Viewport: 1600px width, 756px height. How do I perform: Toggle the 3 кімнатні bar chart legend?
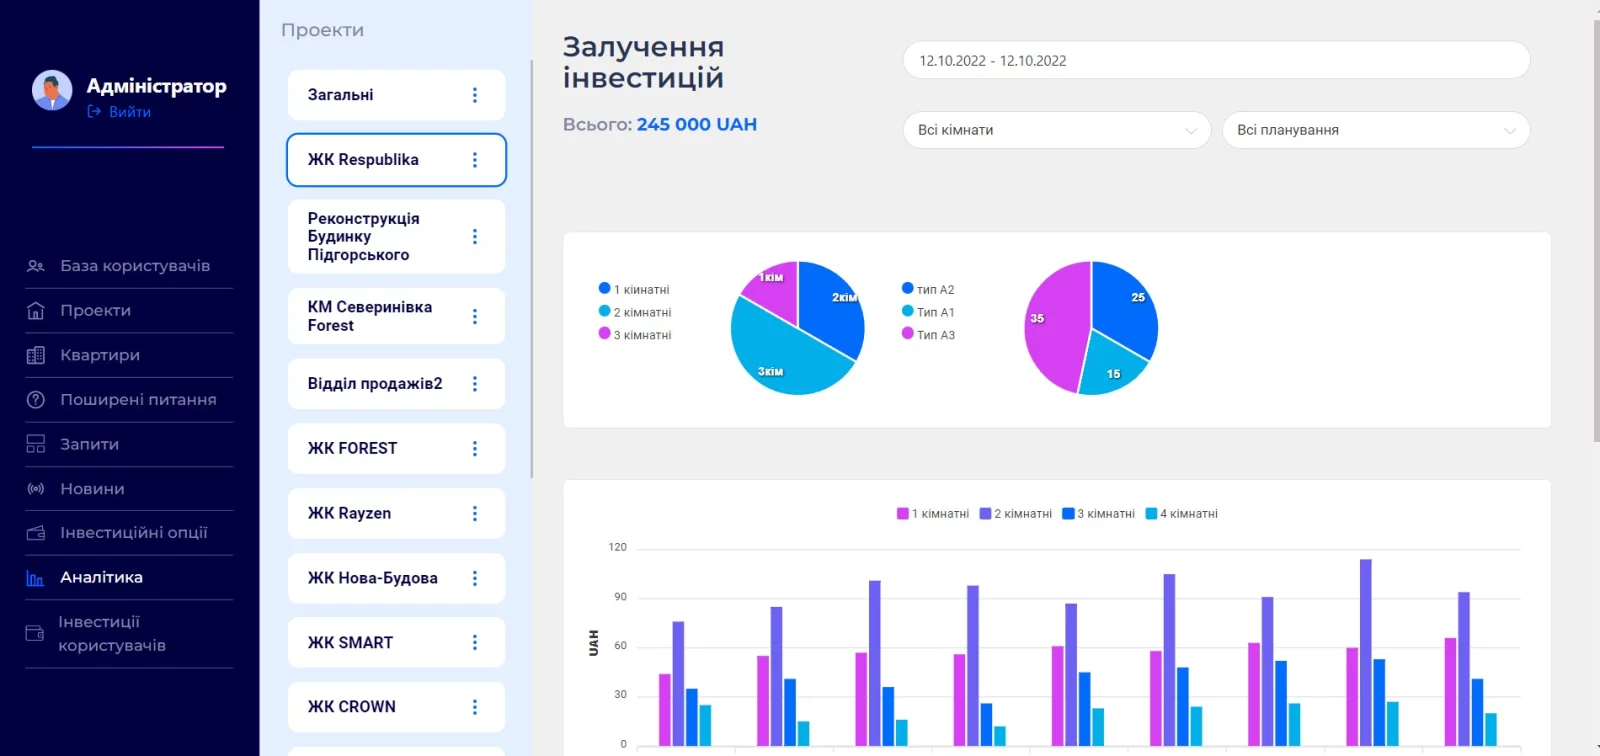point(1099,514)
